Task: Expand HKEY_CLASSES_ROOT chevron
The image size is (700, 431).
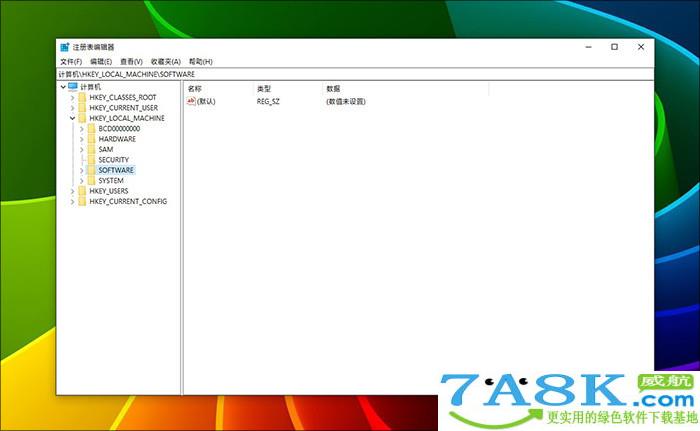Action: (72, 97)
